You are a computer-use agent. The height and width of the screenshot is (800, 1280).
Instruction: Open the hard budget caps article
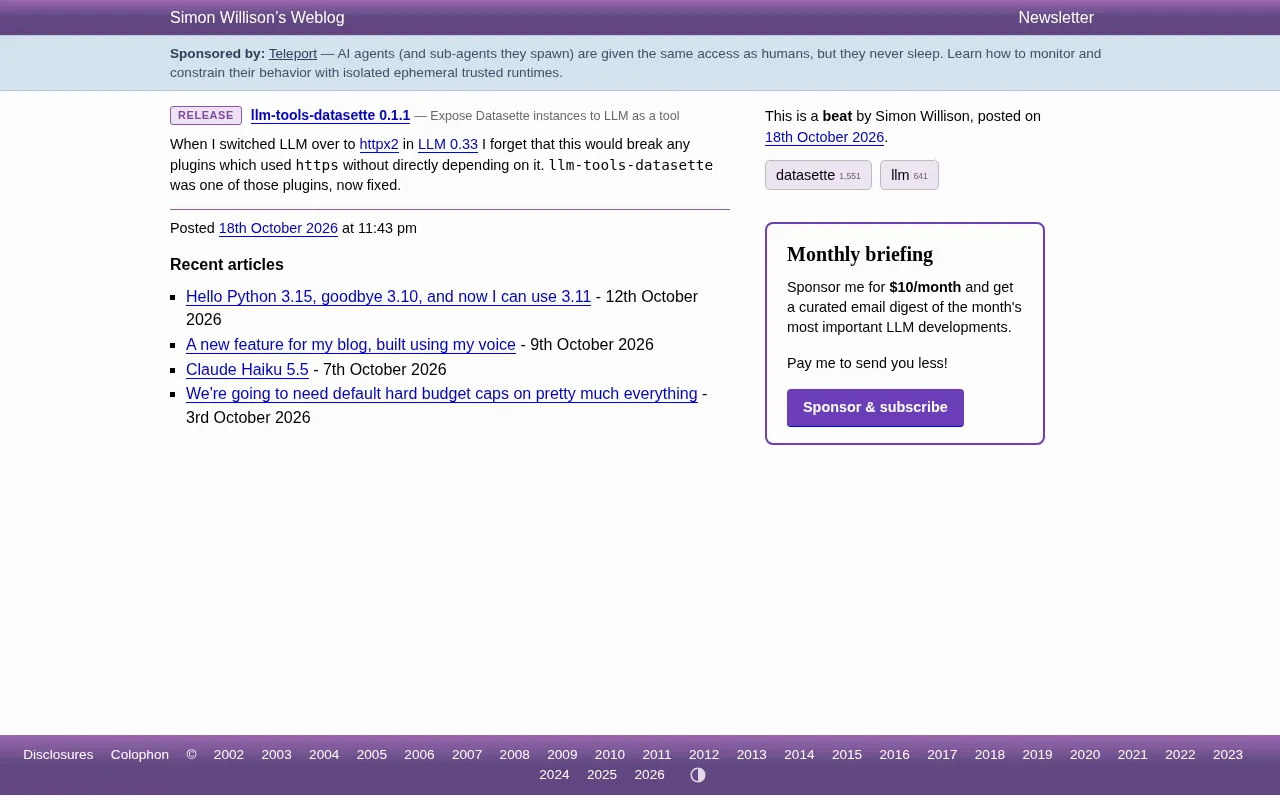441,394
